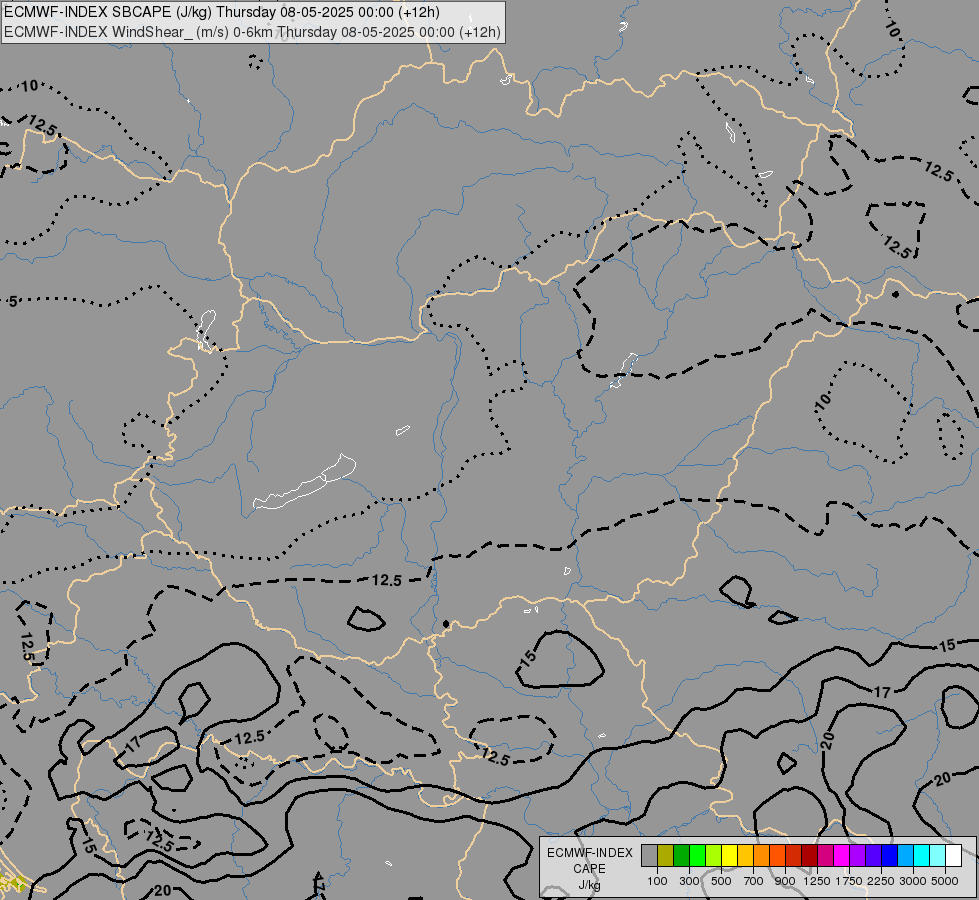This screenshot has height=900, width=979.
Task: Click the legend label "900"
Action: coord(785,881)
